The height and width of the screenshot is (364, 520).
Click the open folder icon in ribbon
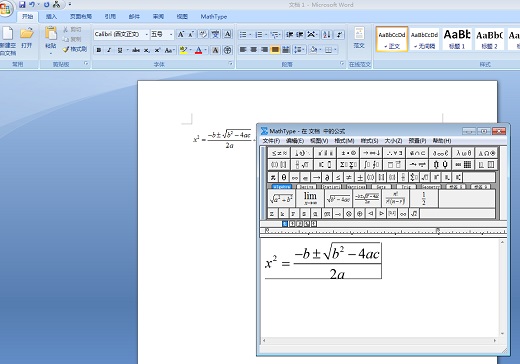tap(27, 33)
